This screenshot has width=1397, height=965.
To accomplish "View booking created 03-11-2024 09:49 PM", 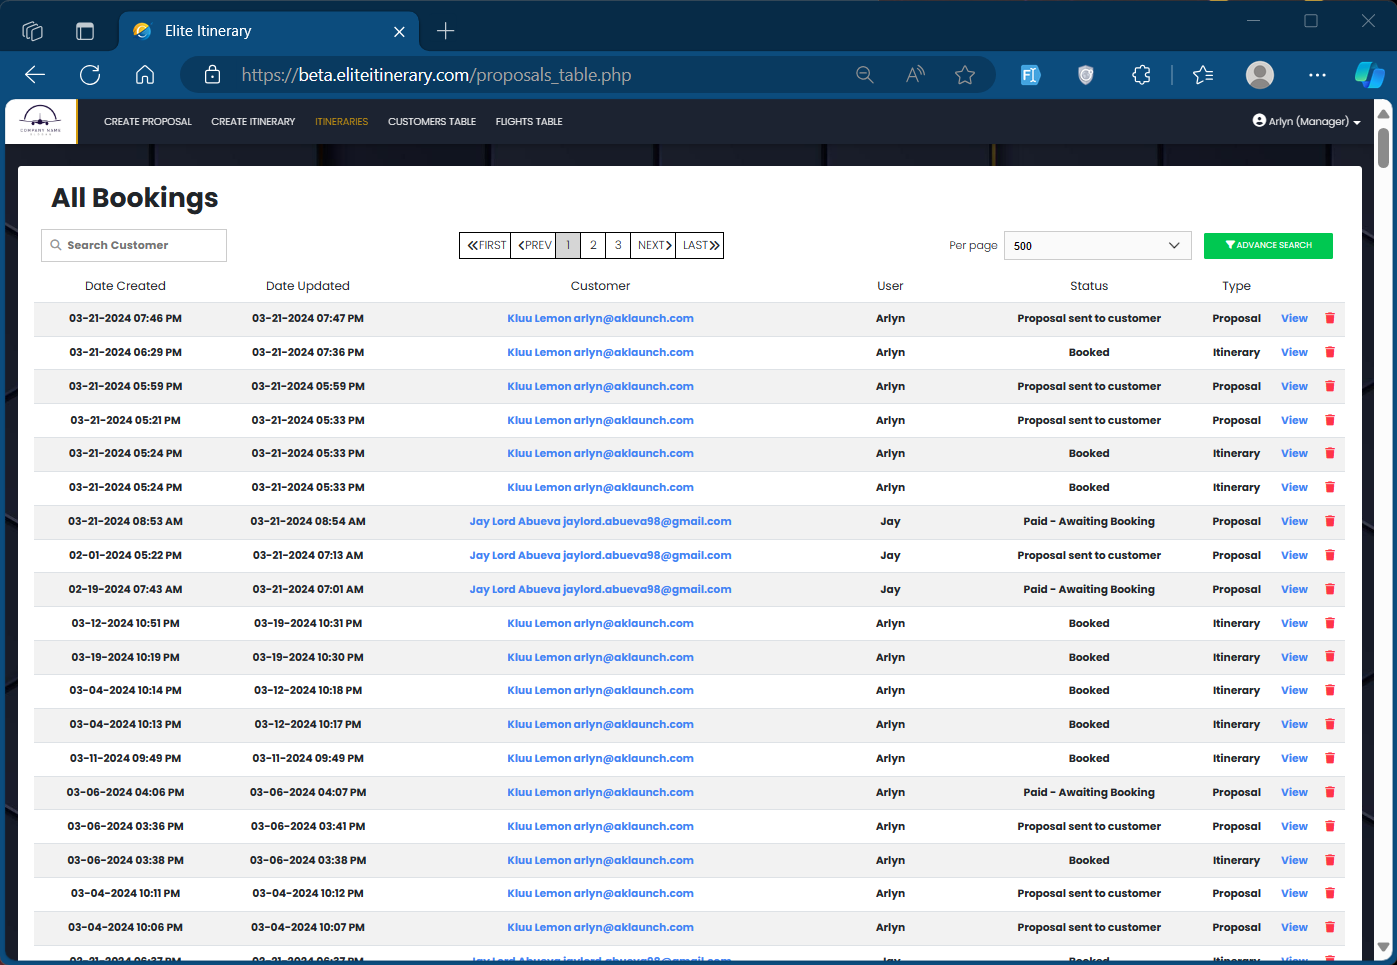I will pyautogui.click(x=1294, y=758).
